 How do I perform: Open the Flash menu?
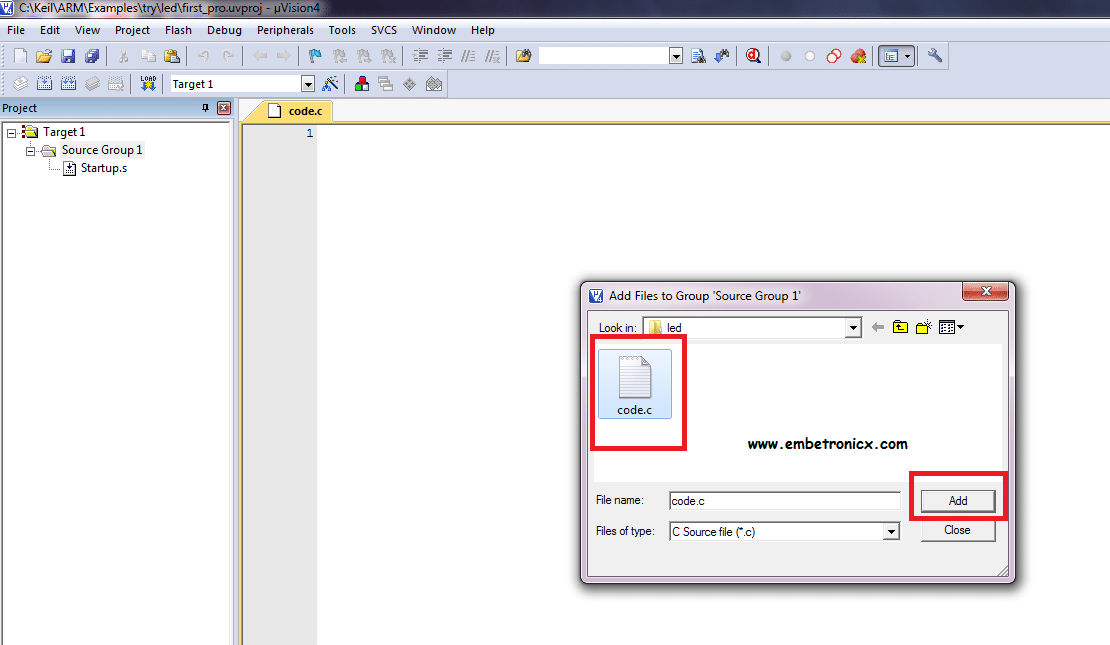178,30
